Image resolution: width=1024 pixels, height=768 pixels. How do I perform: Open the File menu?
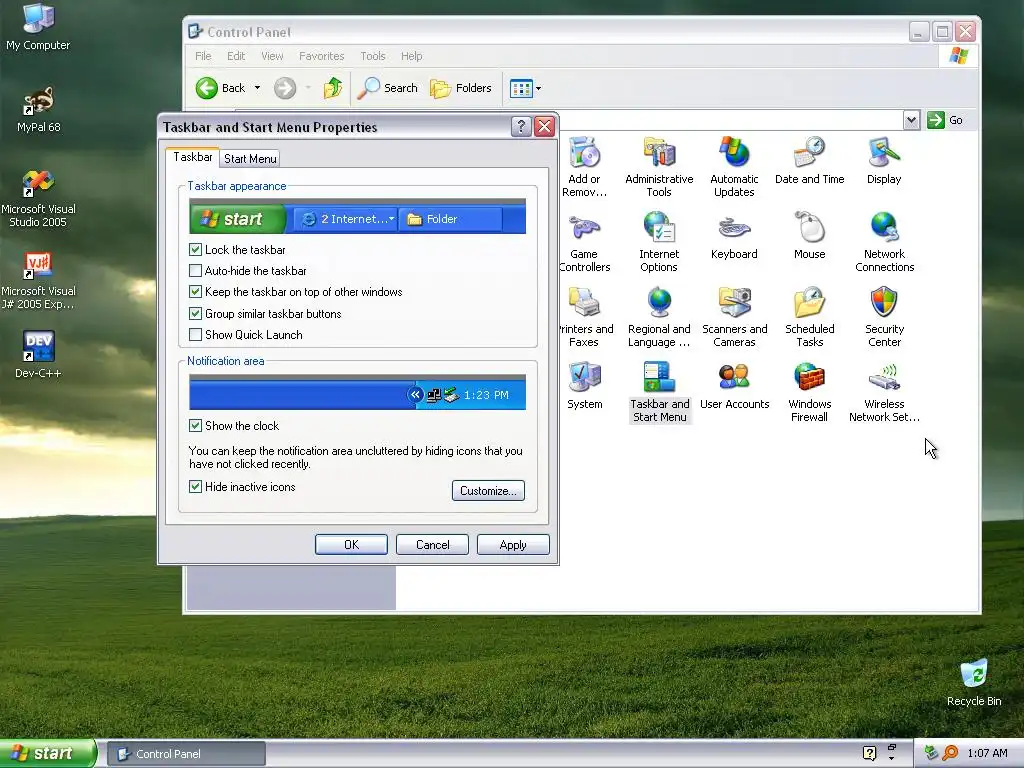point(203,56)
